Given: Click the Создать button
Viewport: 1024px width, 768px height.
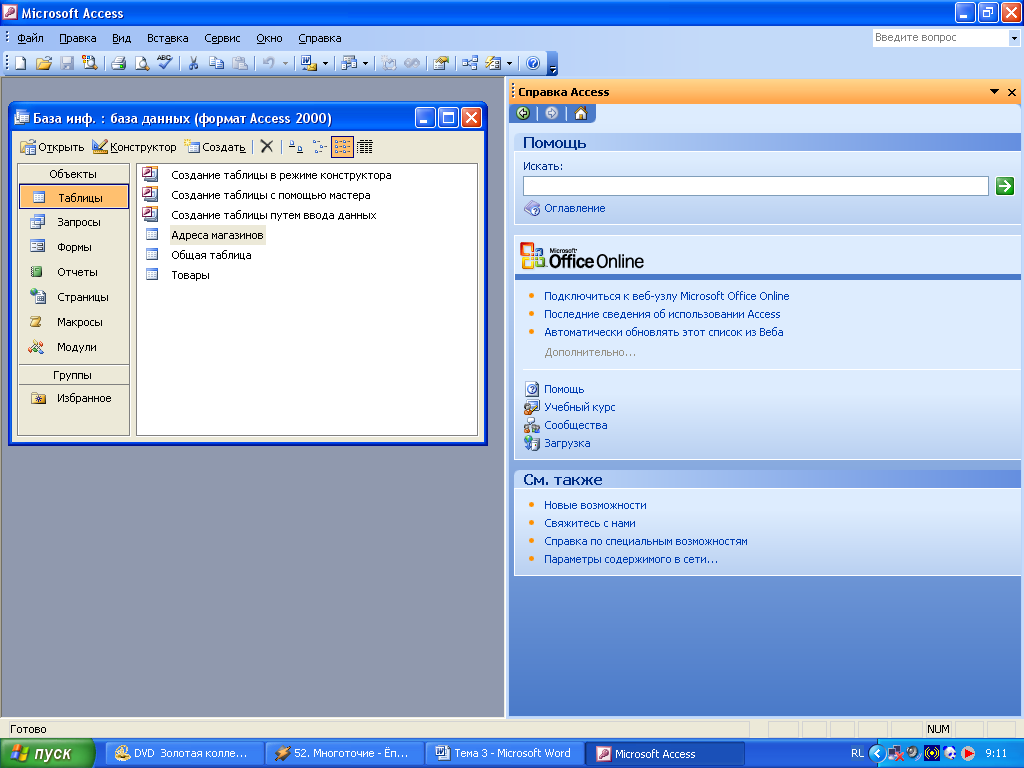Looking at the screenshot, I should coord(216,147).
